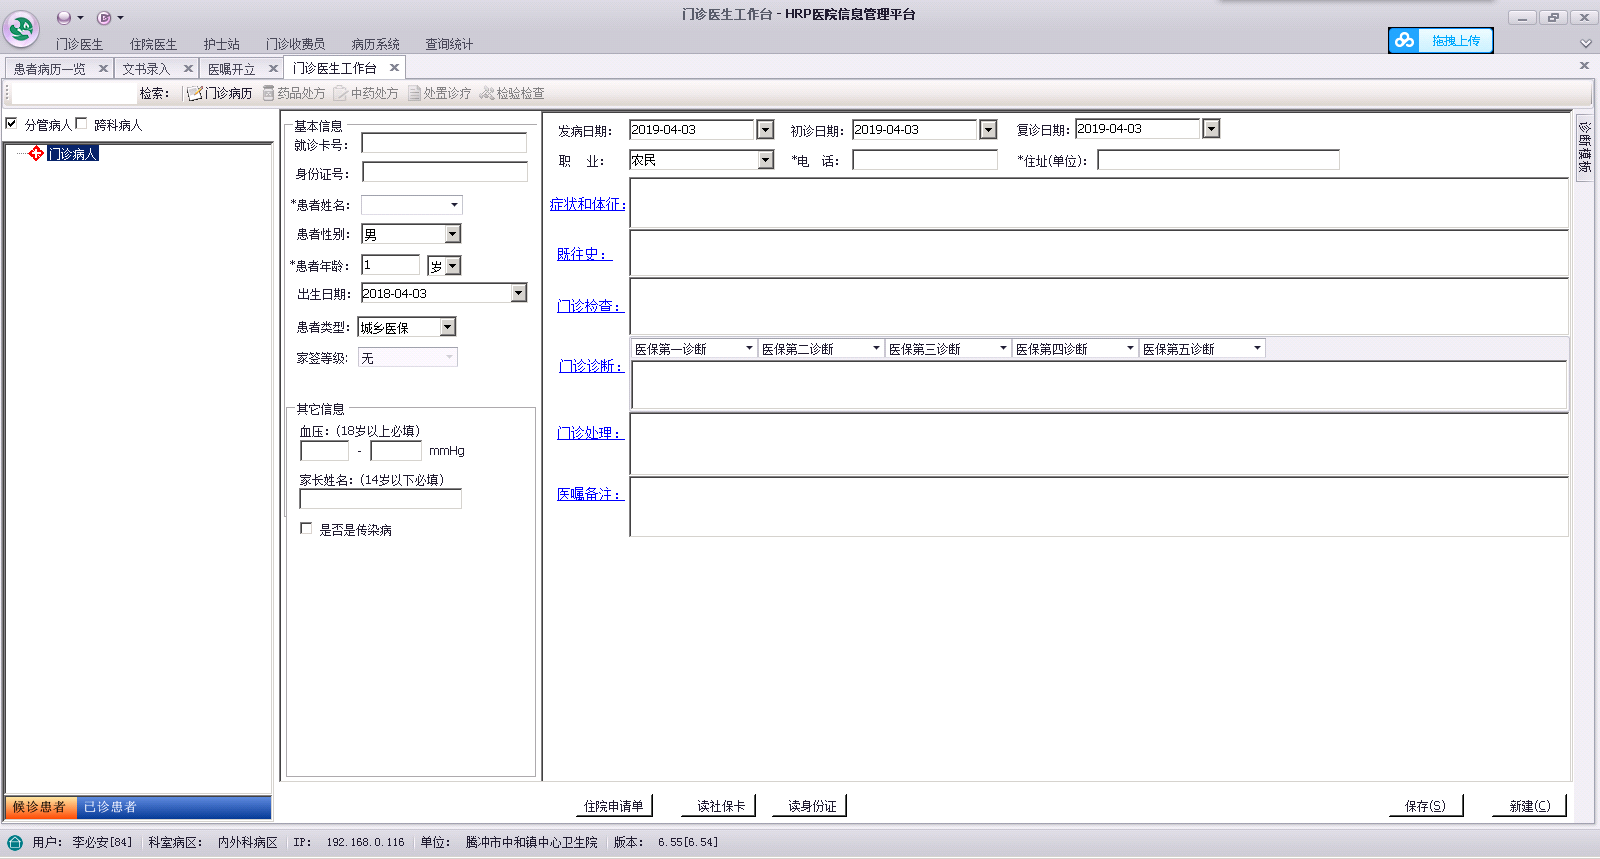The width and height of the screenshot is (1600, 859).
Task: Expand the 医保第二诊断 dropdown
Action: [x=876, y=348]
